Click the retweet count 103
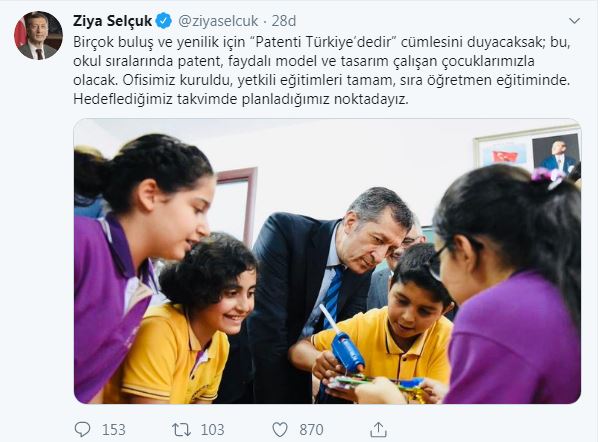The height and width of the screenshot is (442, 600). 212,430
